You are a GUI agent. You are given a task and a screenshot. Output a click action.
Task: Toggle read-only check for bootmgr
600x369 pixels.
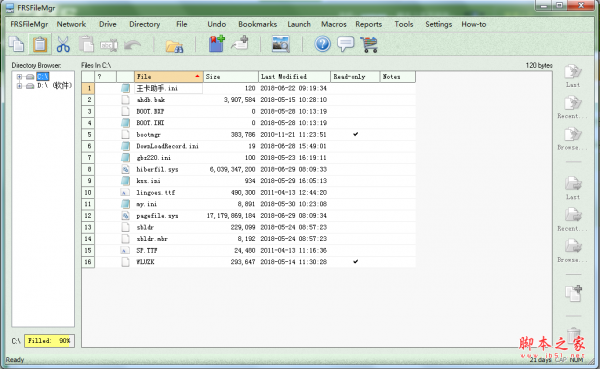pos(355,134)
